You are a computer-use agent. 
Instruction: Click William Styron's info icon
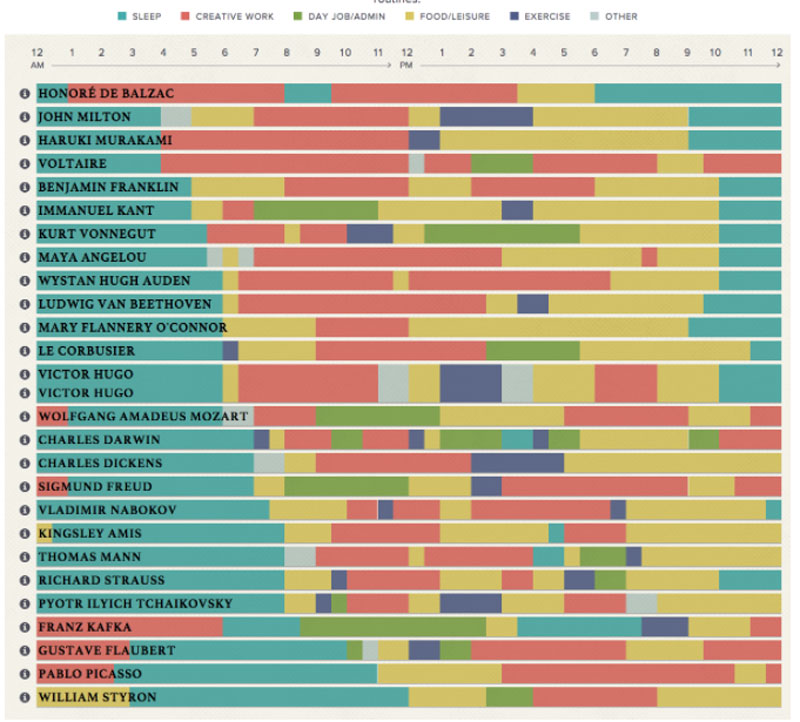(24, 698)
